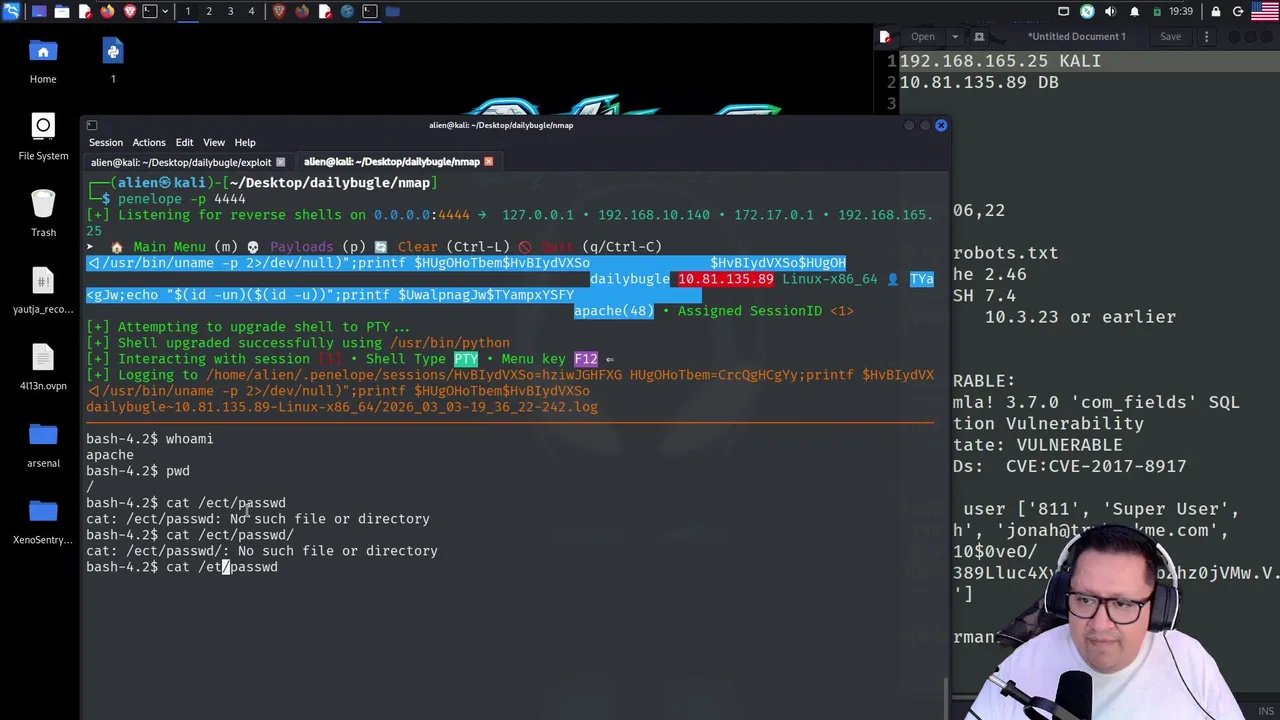Open the terminal Actions menu
The width and height of the screenshot is (1280, 720).
pos(149,142)
